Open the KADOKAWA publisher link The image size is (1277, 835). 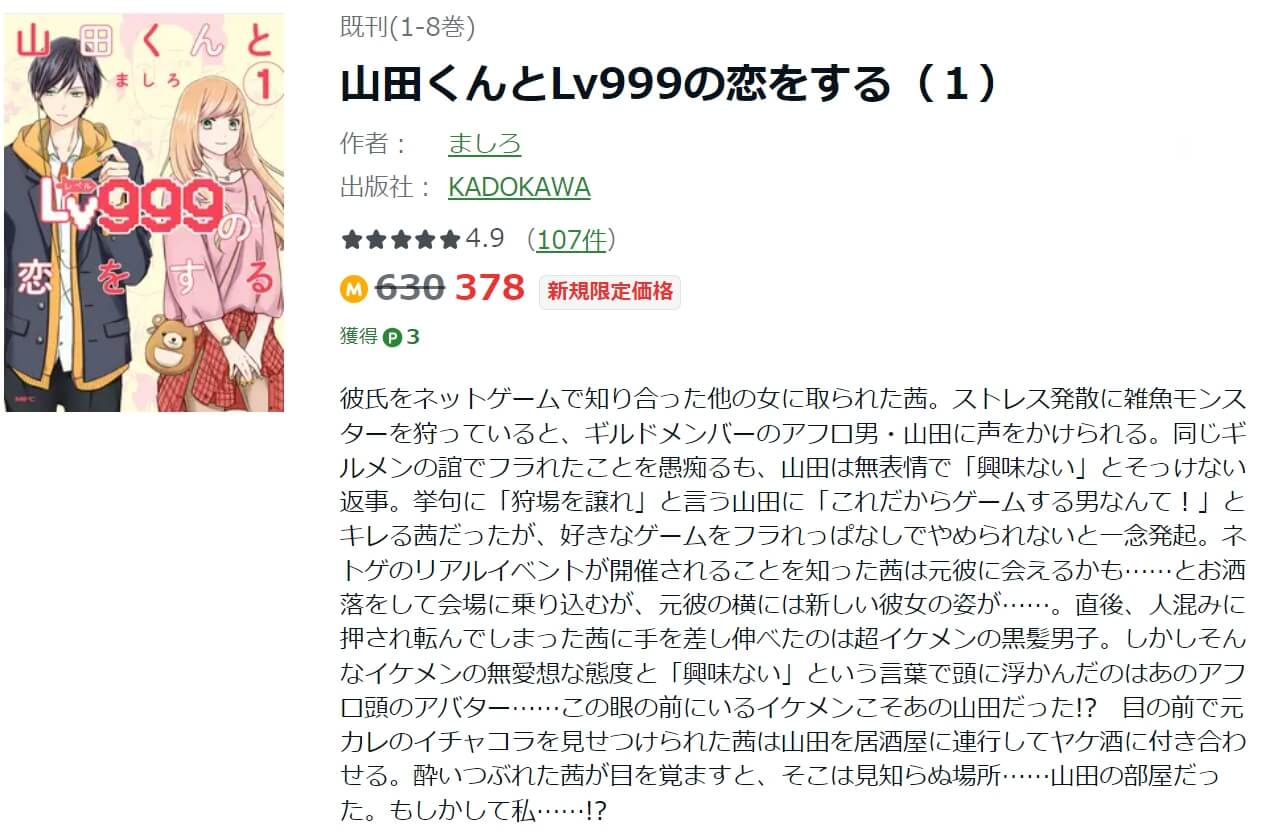(519, 187)
